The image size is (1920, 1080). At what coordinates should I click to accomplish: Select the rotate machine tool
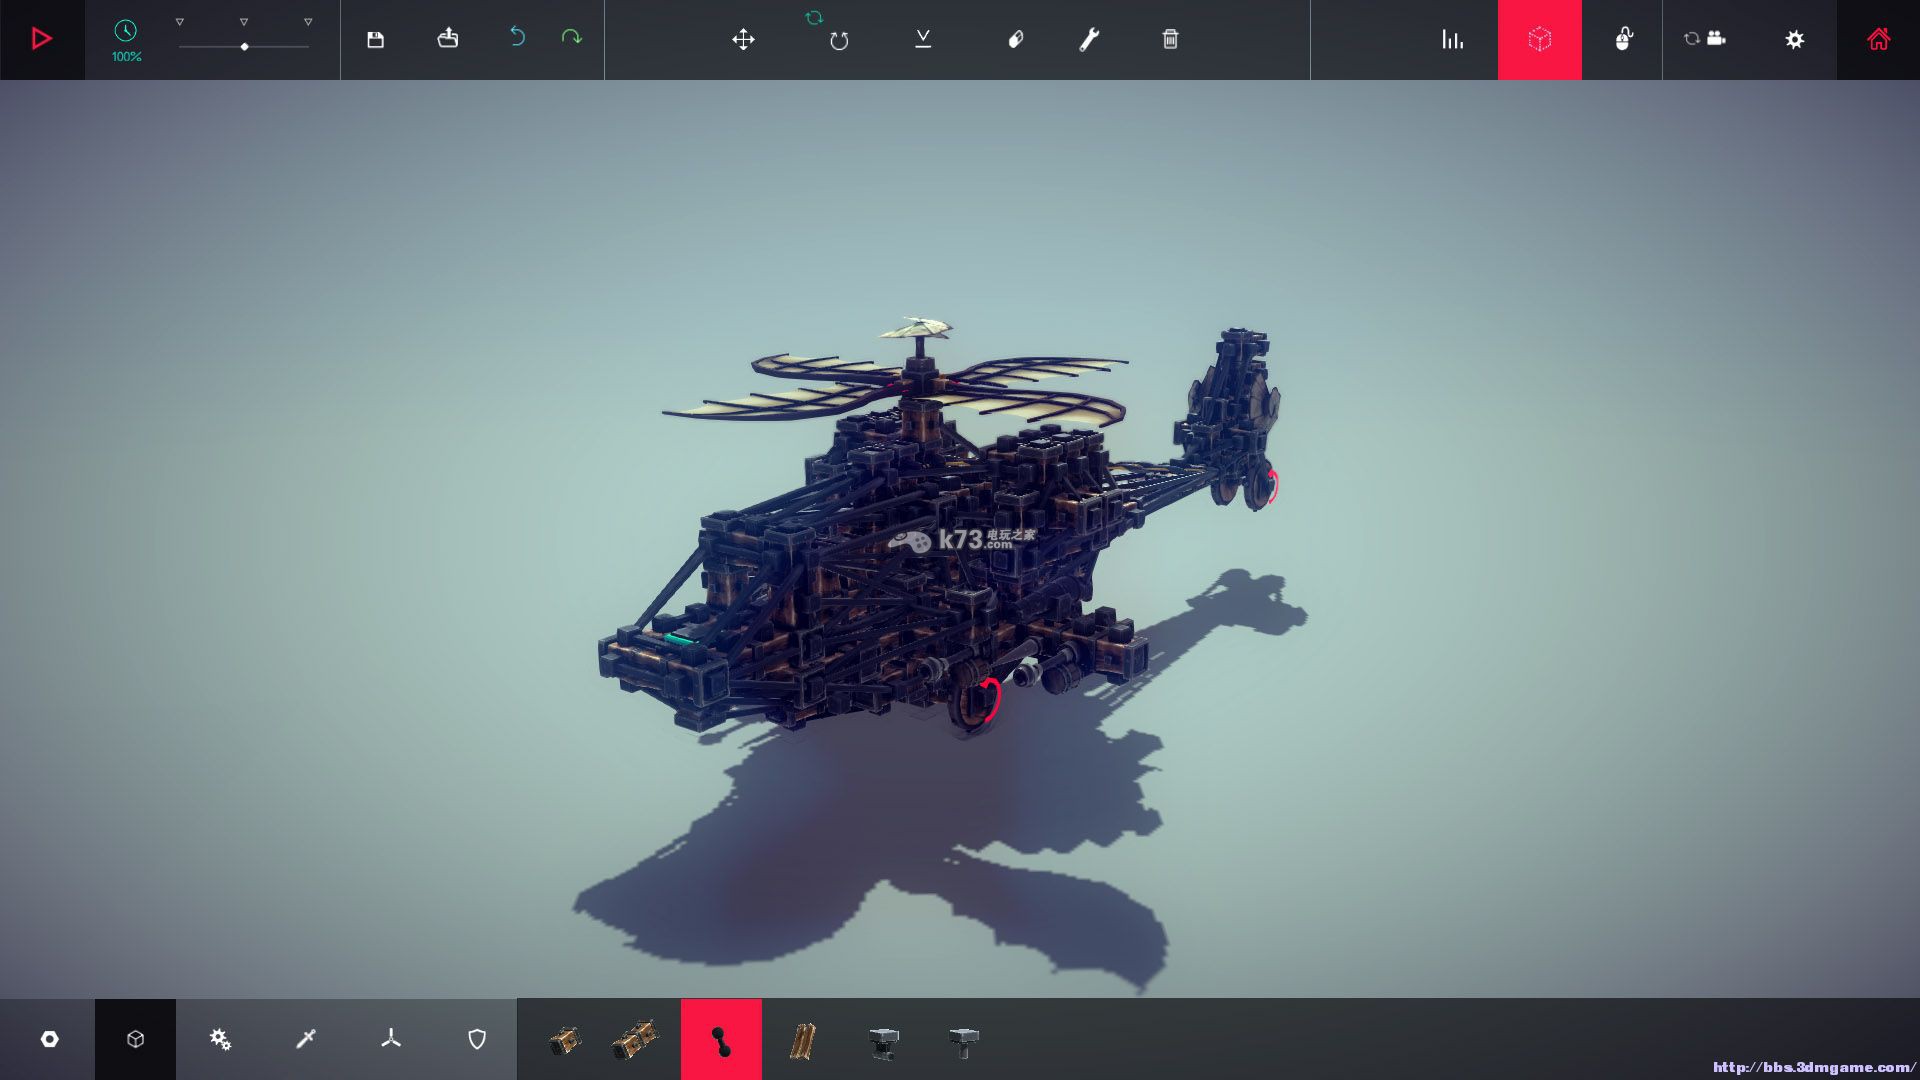(838, 40)
